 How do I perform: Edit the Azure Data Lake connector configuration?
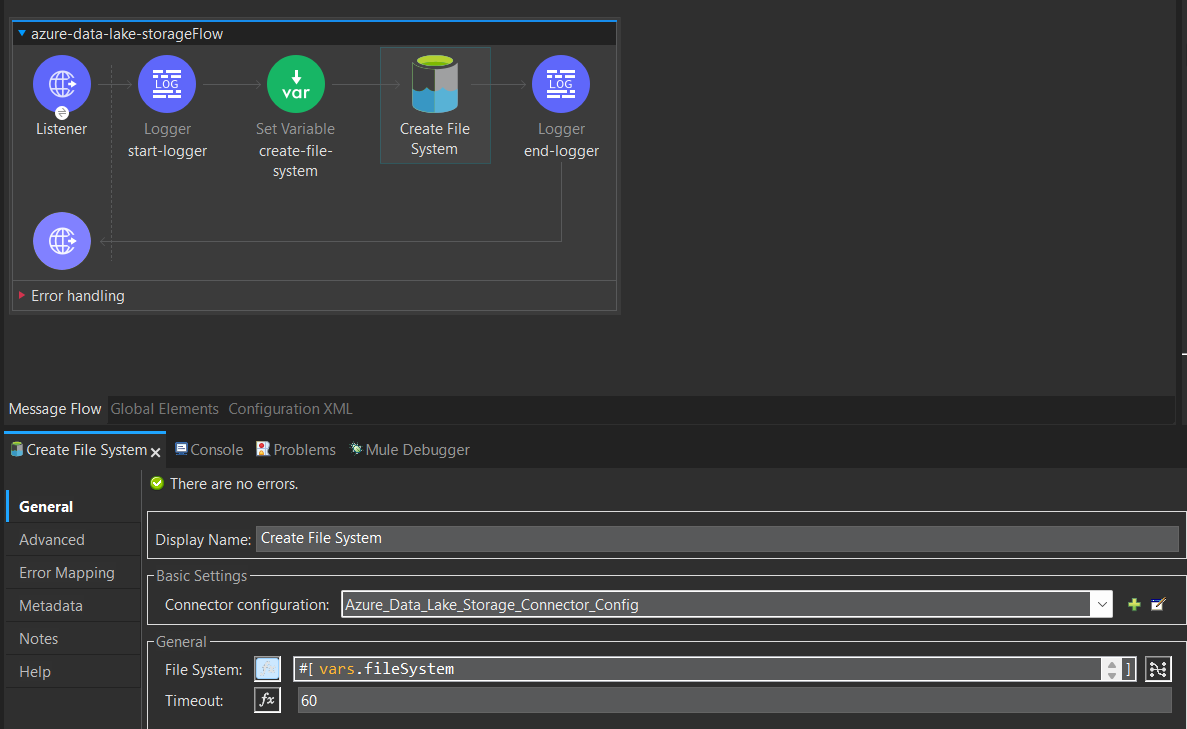[1158, 604]
